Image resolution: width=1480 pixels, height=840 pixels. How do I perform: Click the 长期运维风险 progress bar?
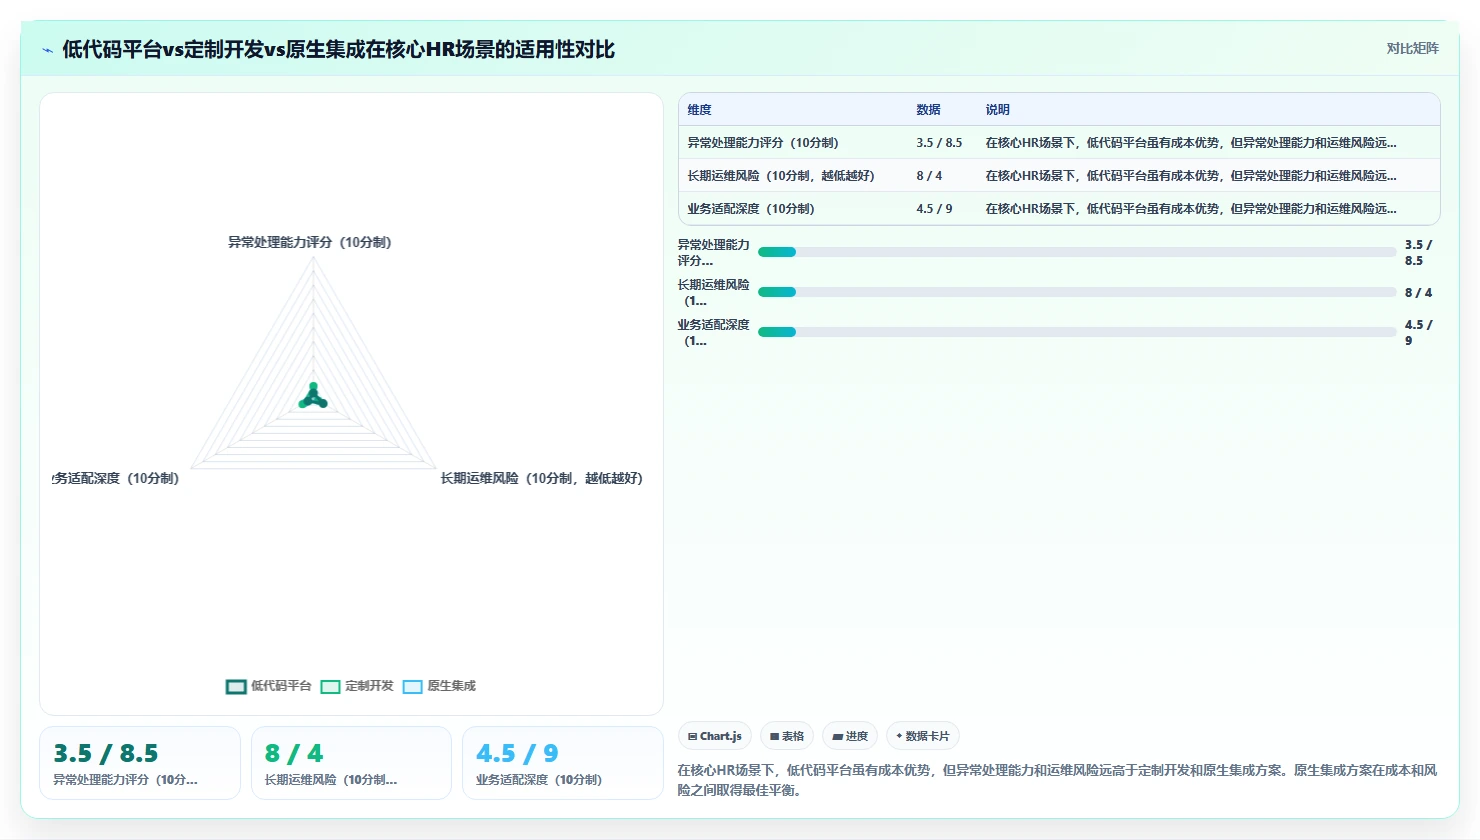pyautogui.click(x=1077, y=292)
